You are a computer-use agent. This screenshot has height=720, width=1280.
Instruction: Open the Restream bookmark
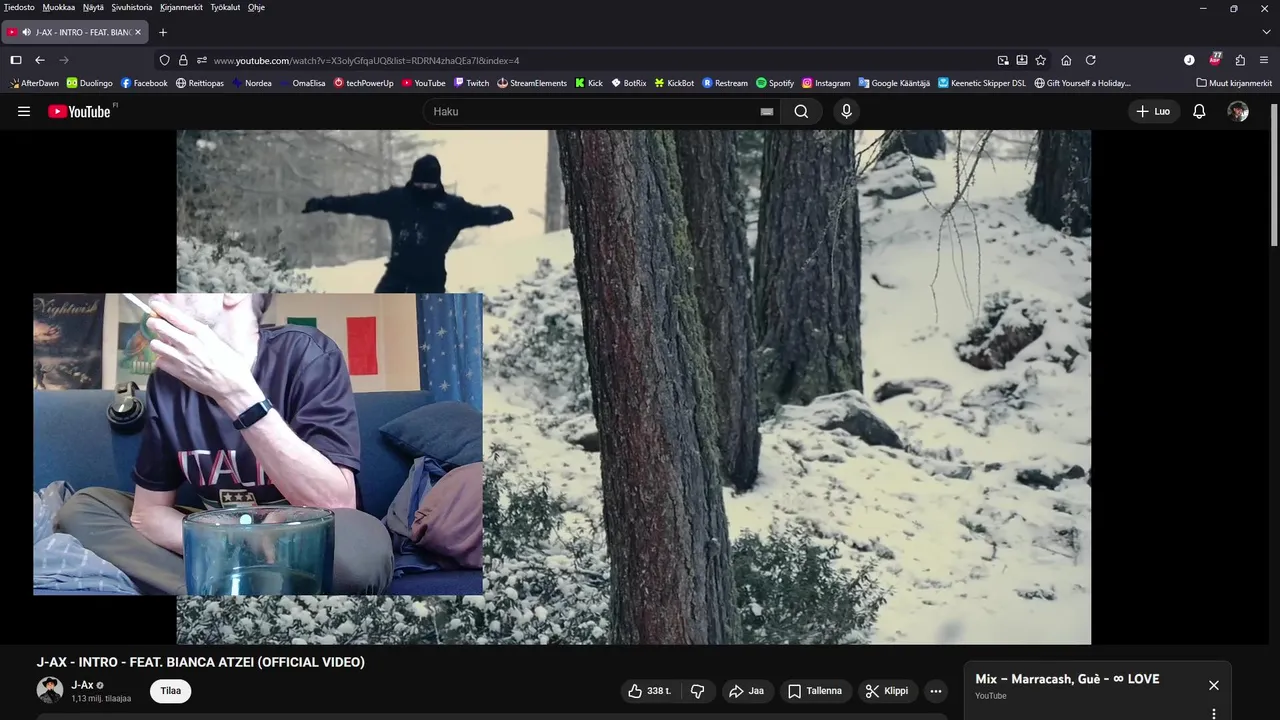pyautogui.click(x=725, y=83)
